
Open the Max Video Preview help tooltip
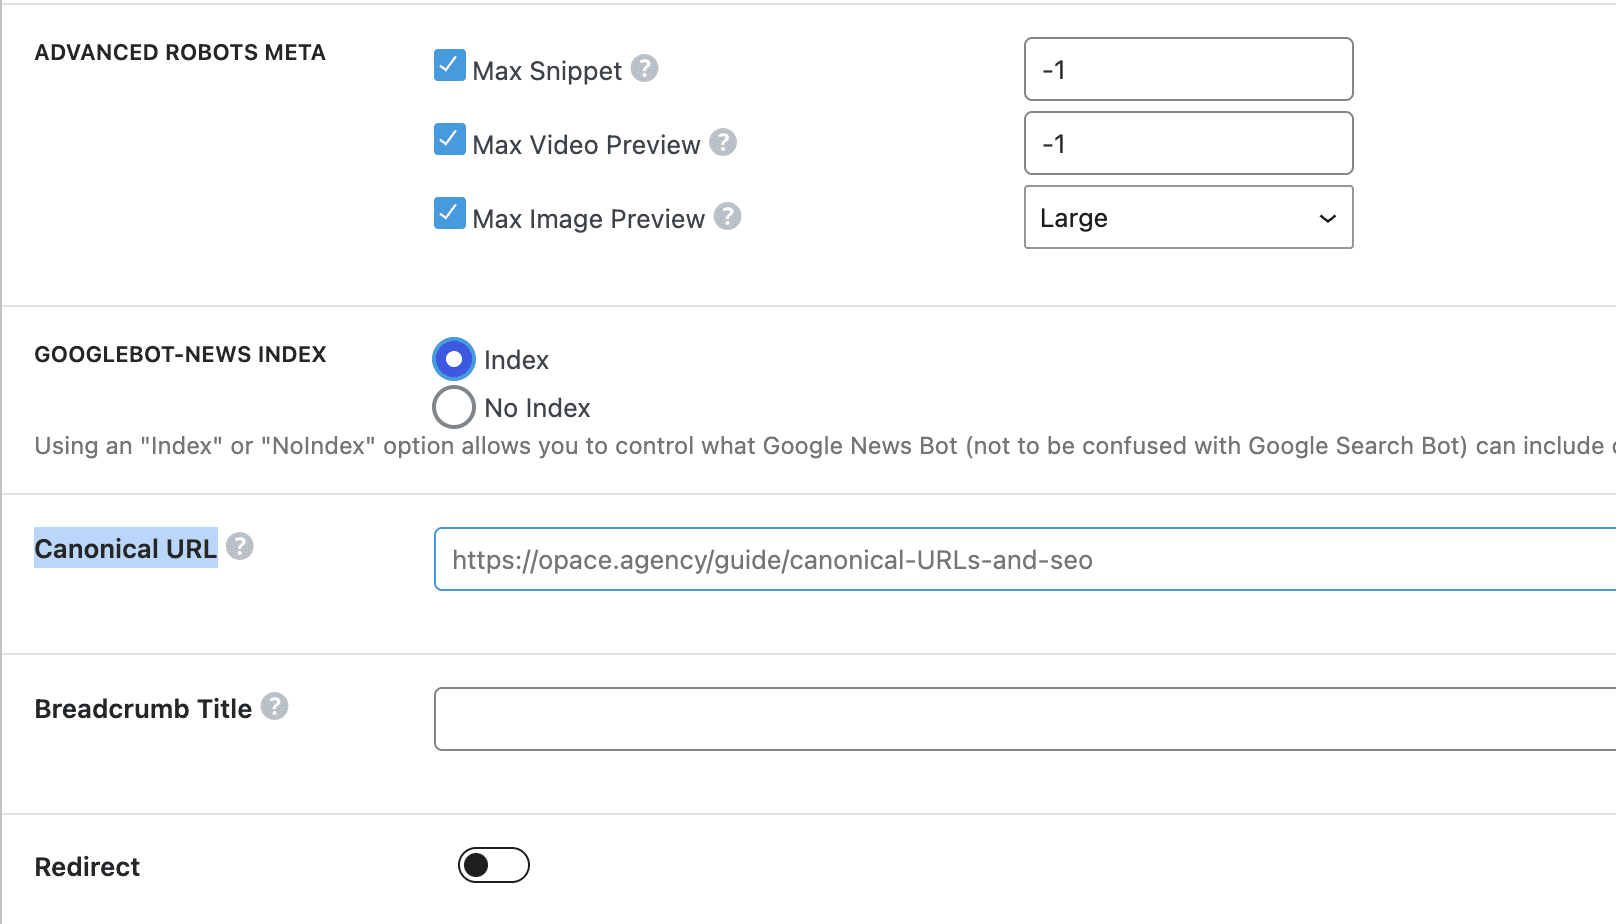tap(723, 143)
